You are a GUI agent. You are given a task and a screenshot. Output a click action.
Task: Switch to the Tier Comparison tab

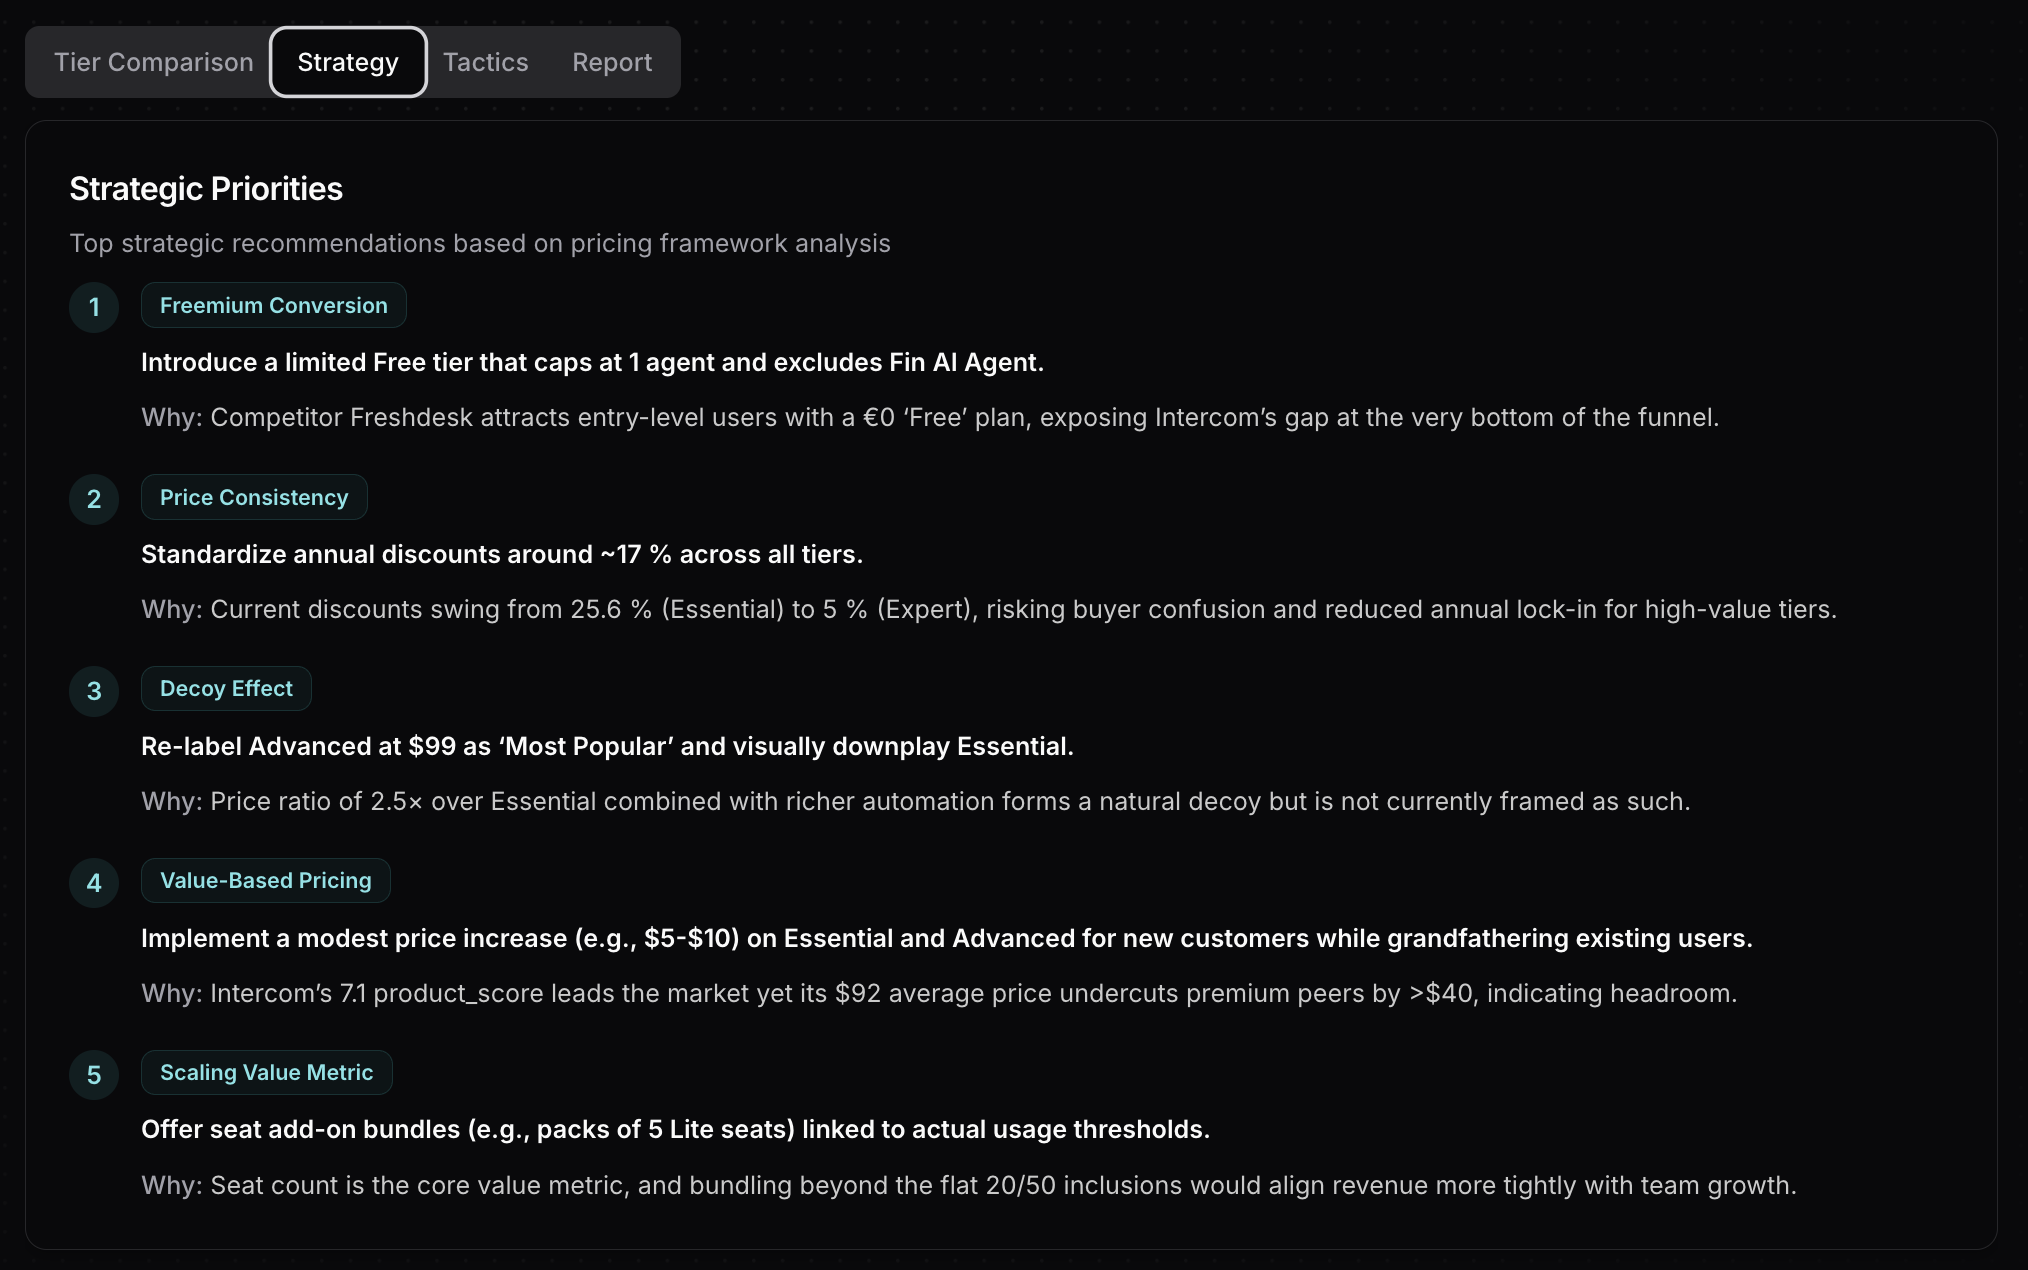pyautogui.click(x=153, y=61)
